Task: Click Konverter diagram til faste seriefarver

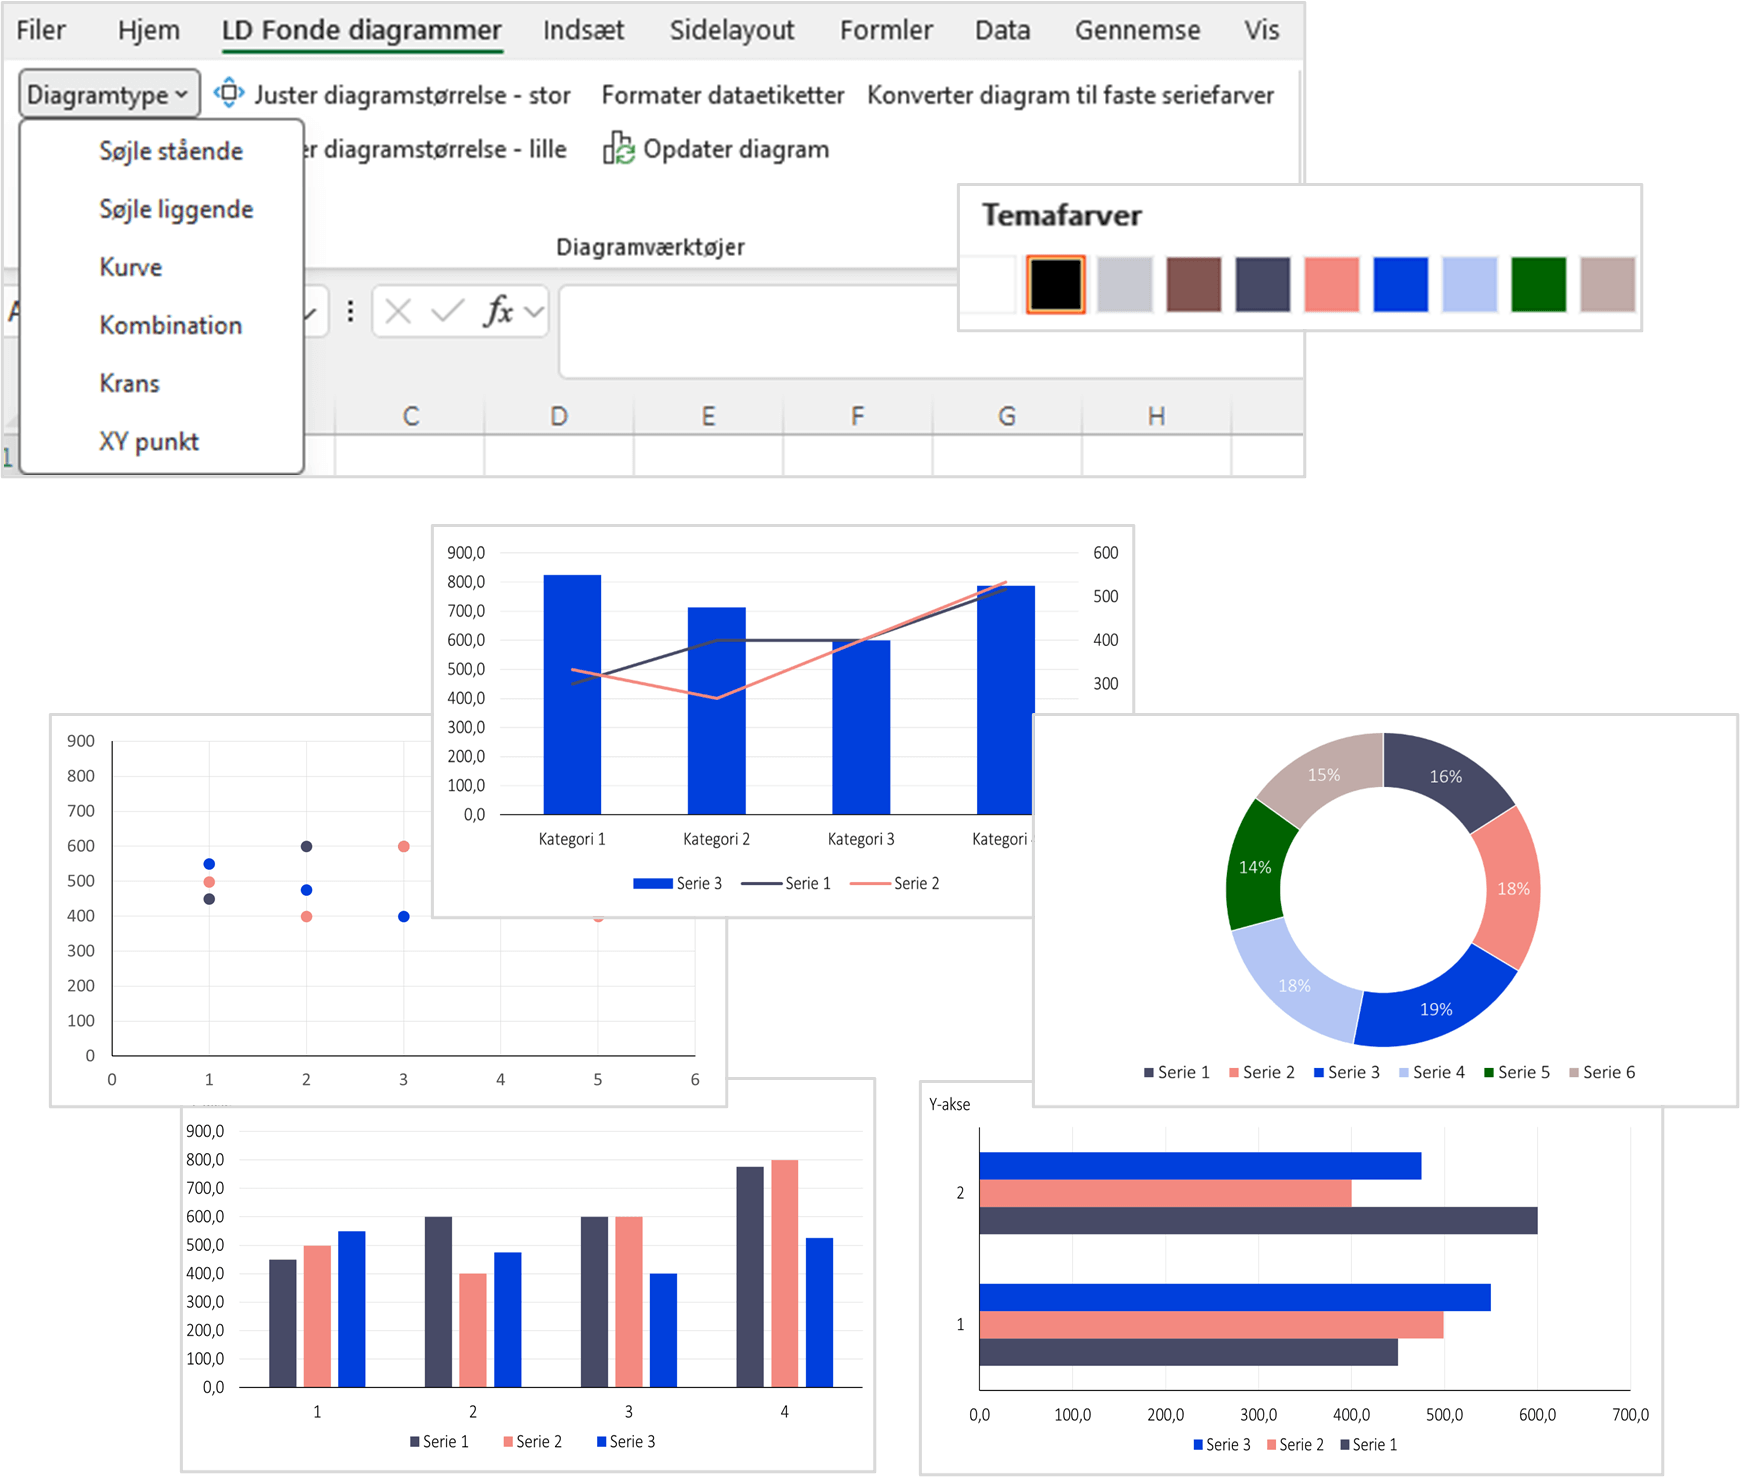Action: click(1070, 95)
